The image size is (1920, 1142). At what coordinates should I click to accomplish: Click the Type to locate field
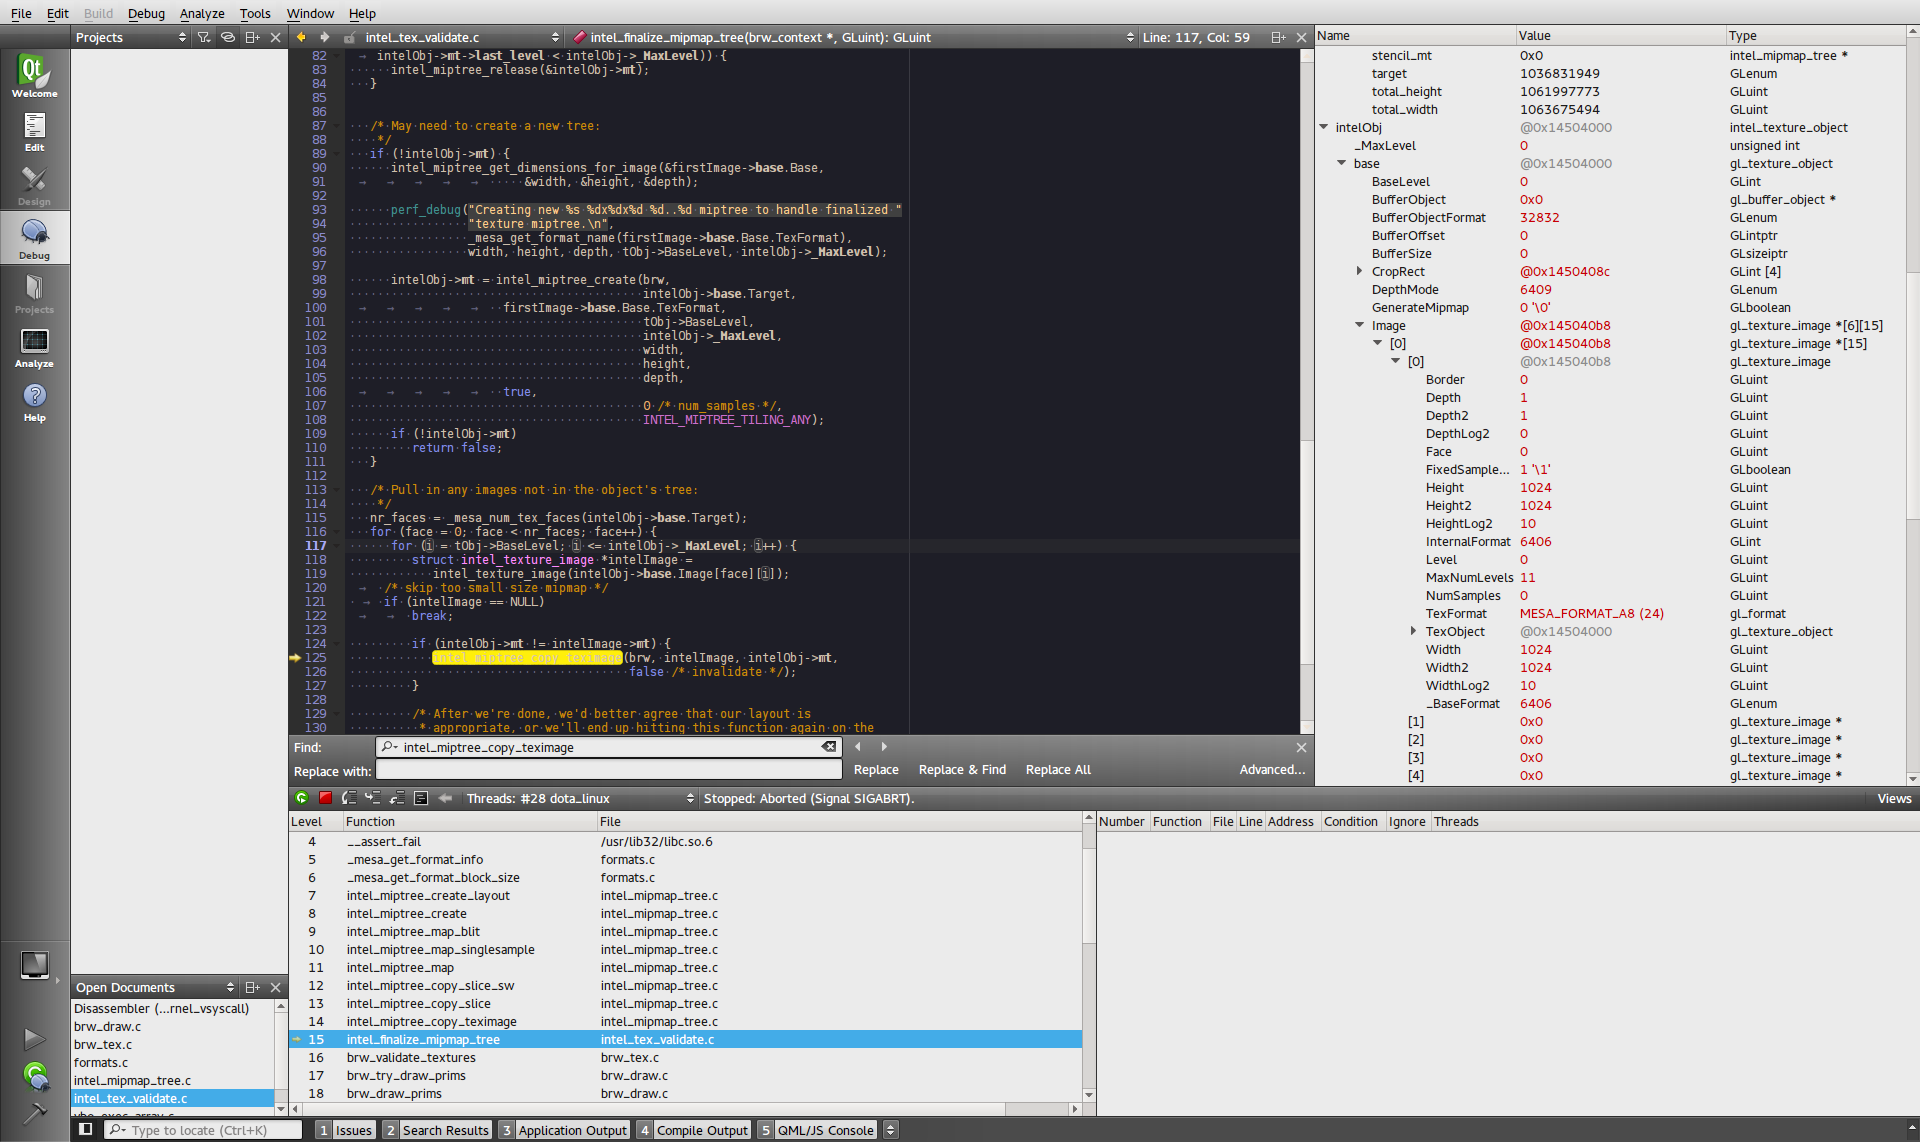[x=210, y=1130]
